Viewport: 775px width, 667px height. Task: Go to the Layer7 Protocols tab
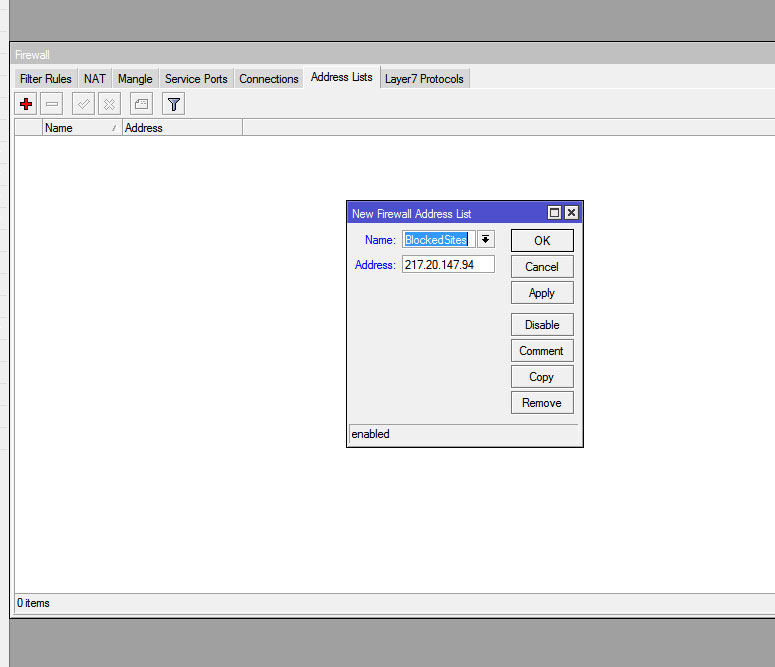(424, 79)
